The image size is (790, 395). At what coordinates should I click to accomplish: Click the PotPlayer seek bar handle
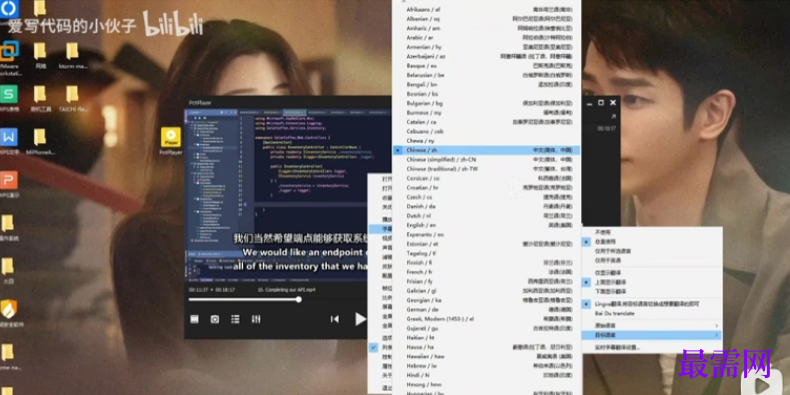click(x=299, y=299)
